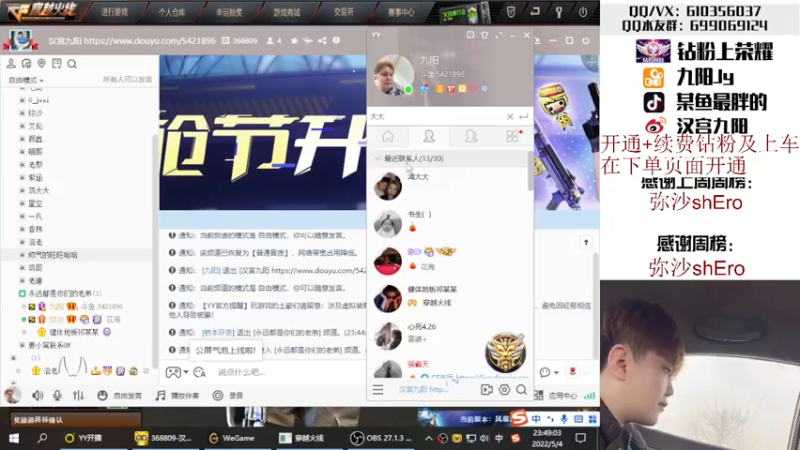Collapse the 最近联系人 (13/30) group
This screenshot has height=450, width=800.
[378, 159]
